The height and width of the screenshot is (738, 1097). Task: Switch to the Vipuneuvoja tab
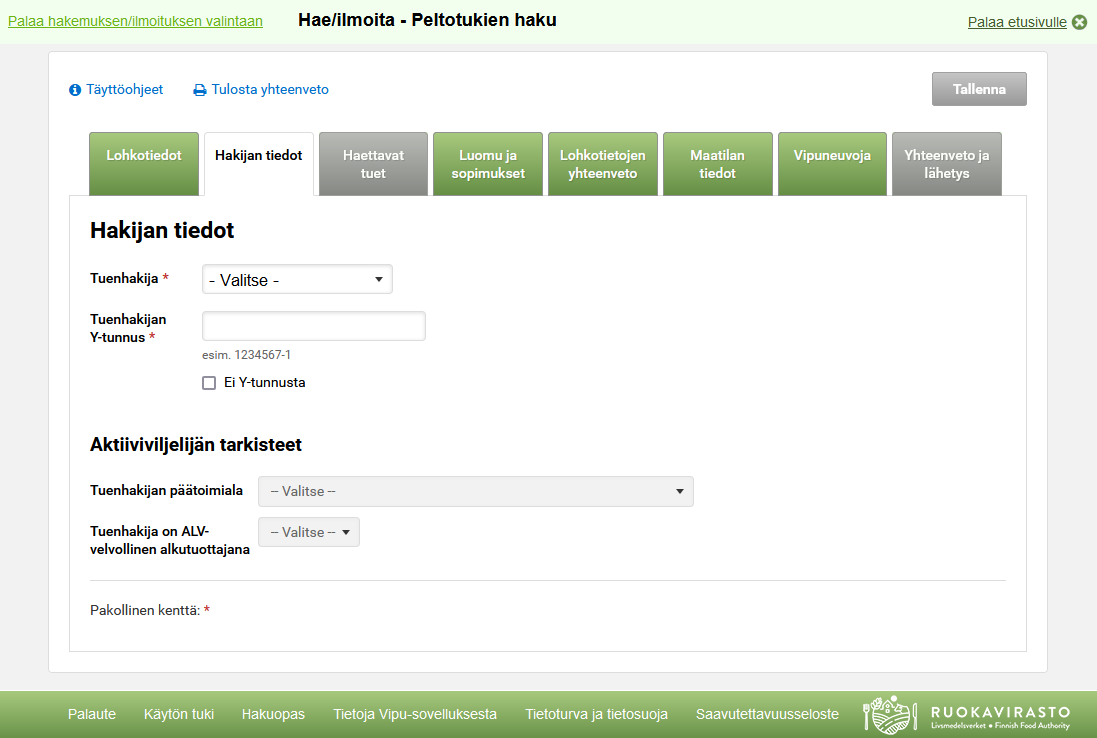coord(832,163)
